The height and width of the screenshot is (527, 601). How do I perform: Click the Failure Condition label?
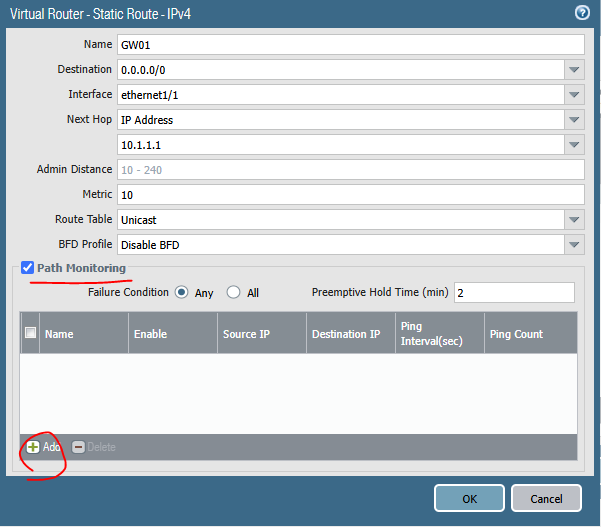128,292
